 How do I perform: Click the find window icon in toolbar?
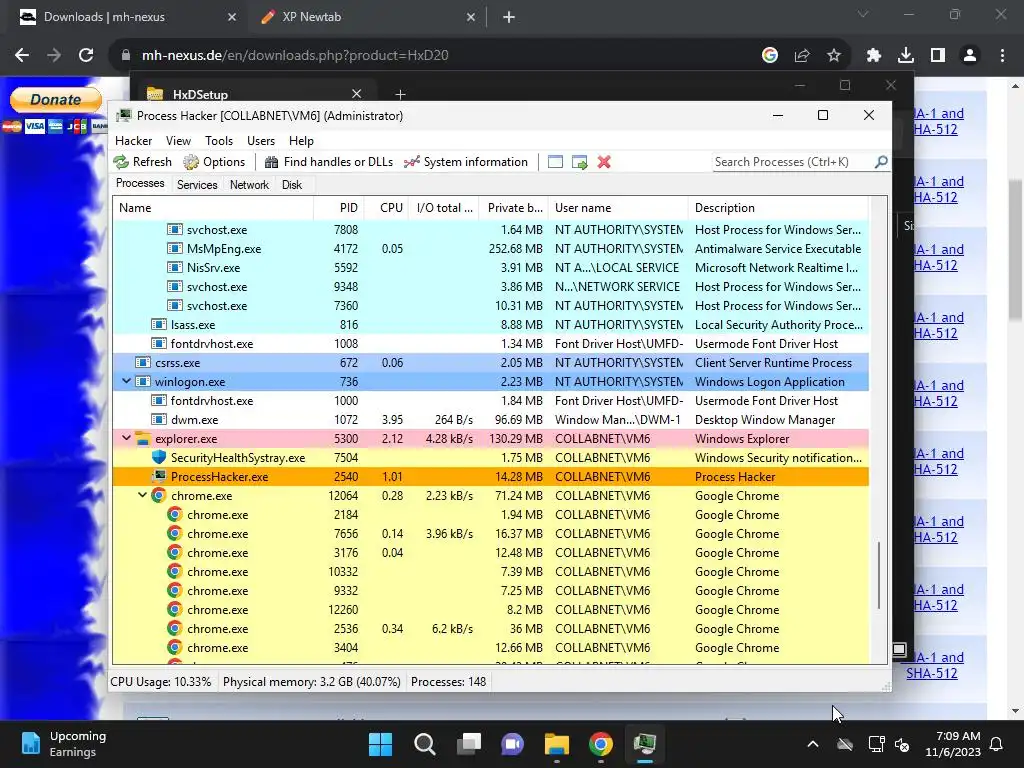pos(555,162)
